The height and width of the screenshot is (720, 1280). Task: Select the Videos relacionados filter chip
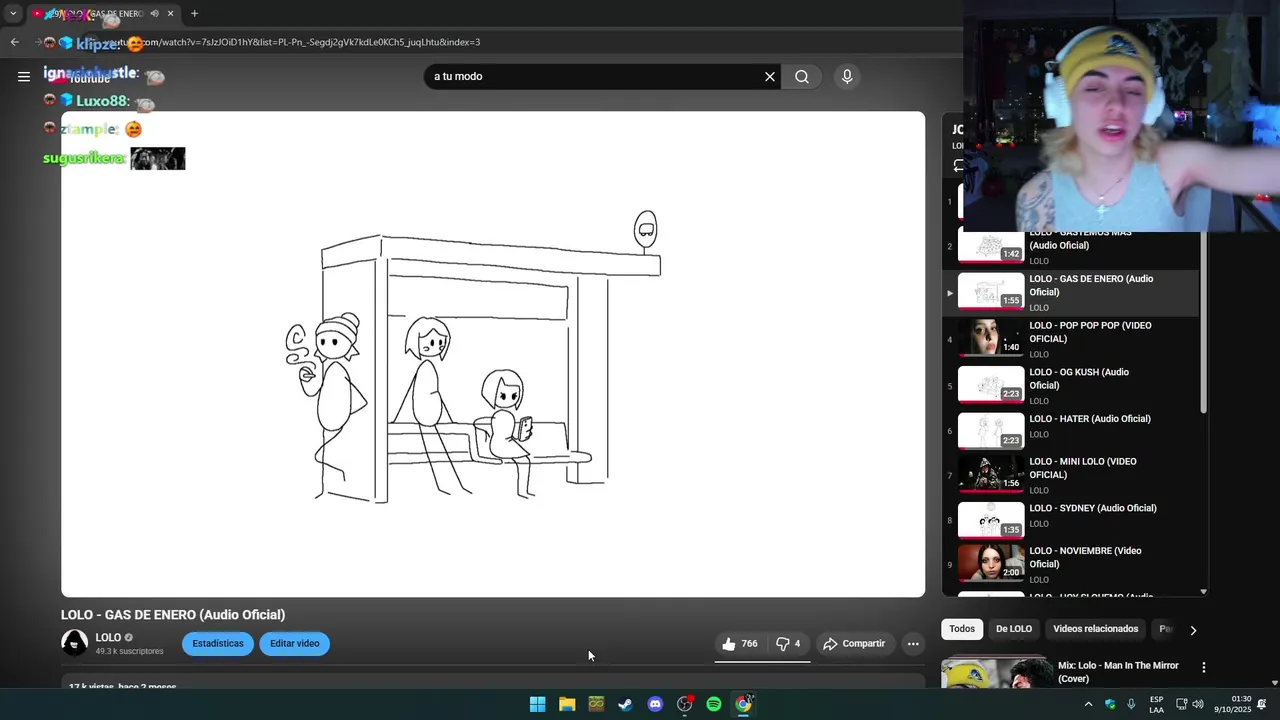point(1095,629)
